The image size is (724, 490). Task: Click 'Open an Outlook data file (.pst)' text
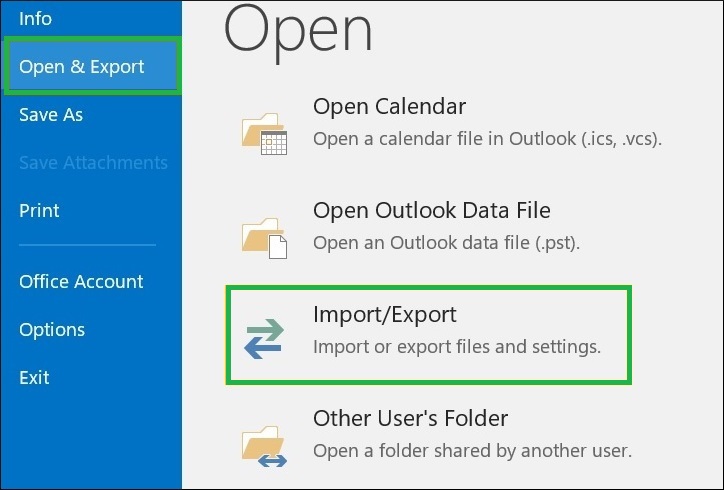point(446,242)
